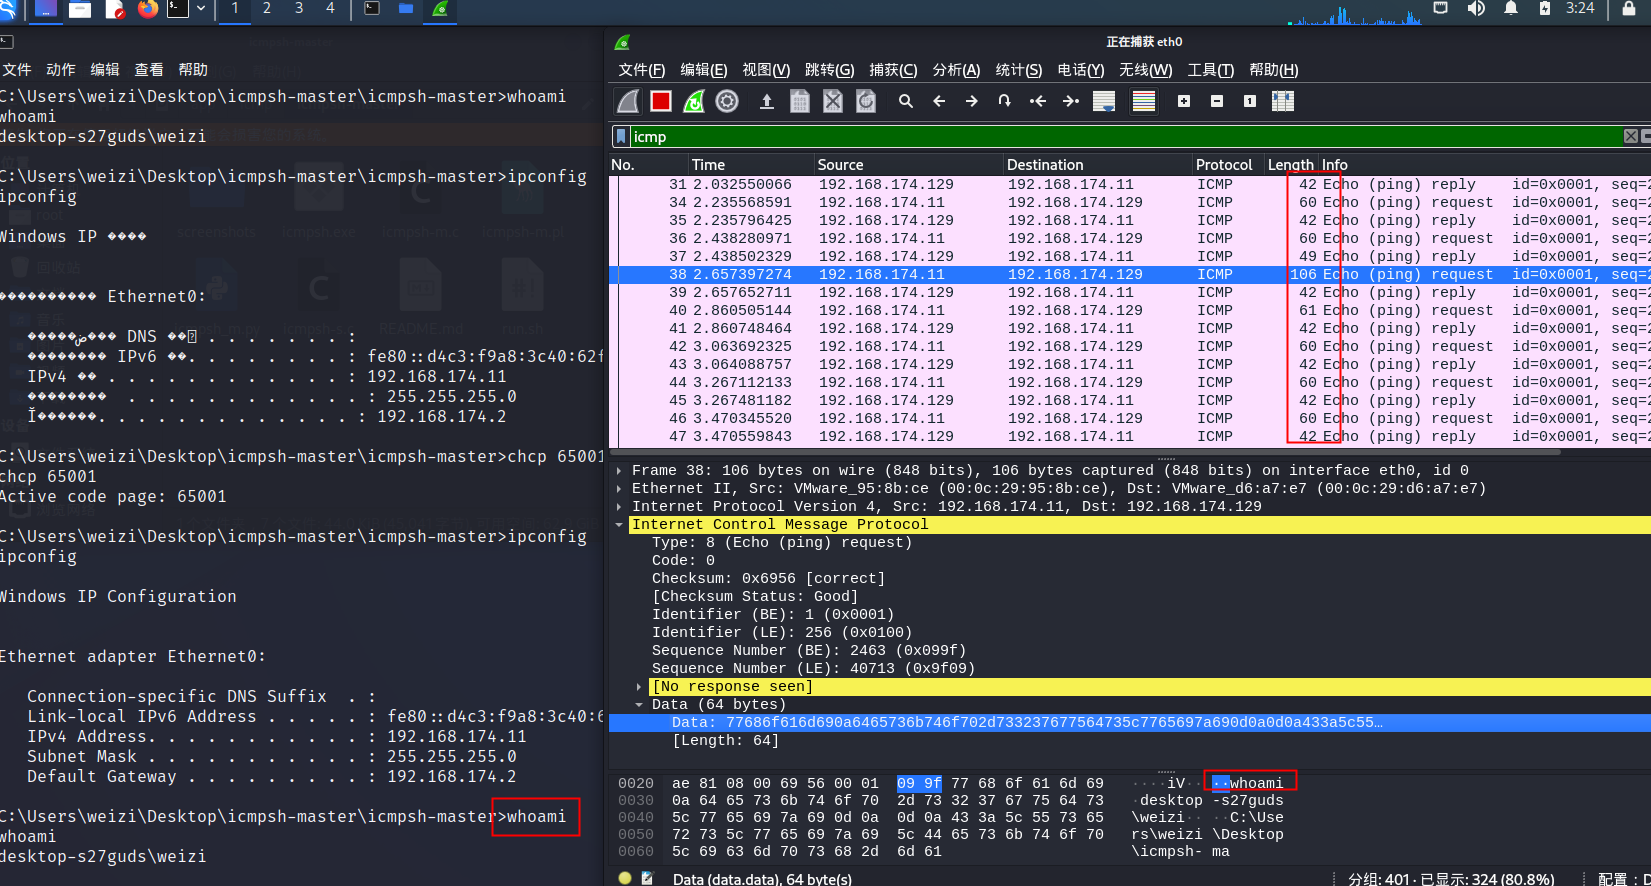Select the Checksum: 0x6956 [correct] line
Screen dimensions: 1651x886
[768, 578]
